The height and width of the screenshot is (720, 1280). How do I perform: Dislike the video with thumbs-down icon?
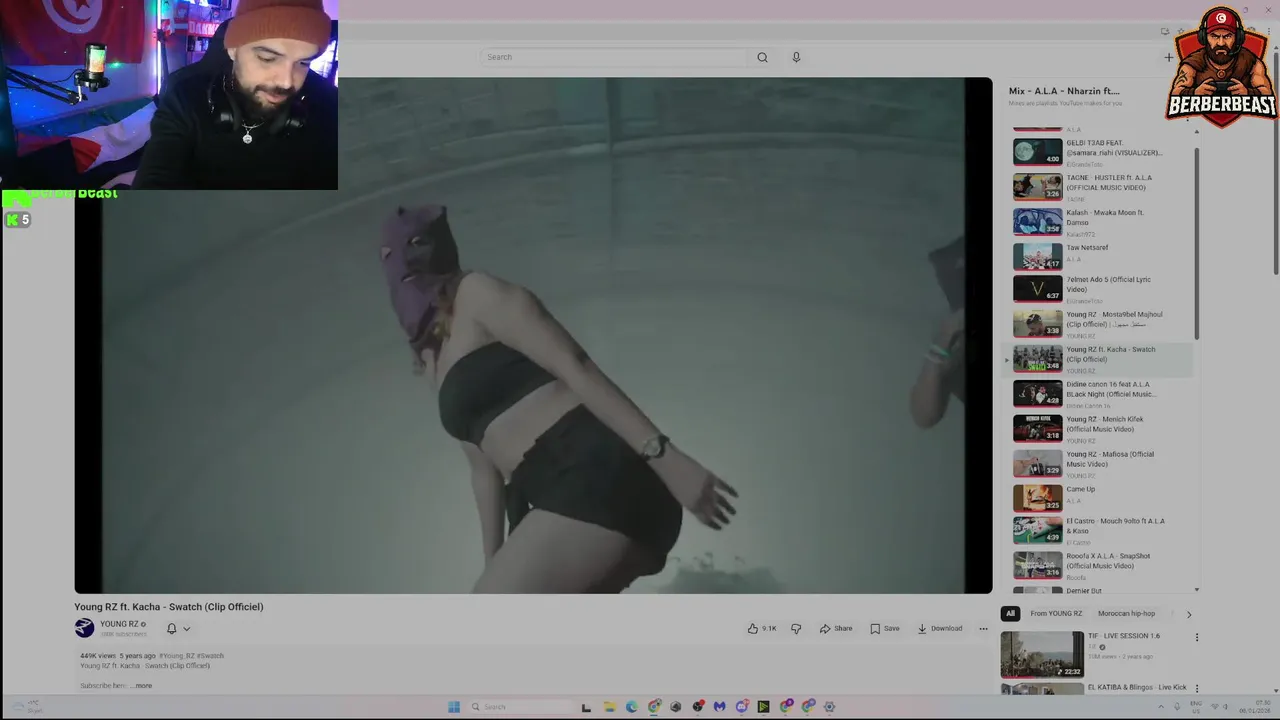(x=796, y=628)
